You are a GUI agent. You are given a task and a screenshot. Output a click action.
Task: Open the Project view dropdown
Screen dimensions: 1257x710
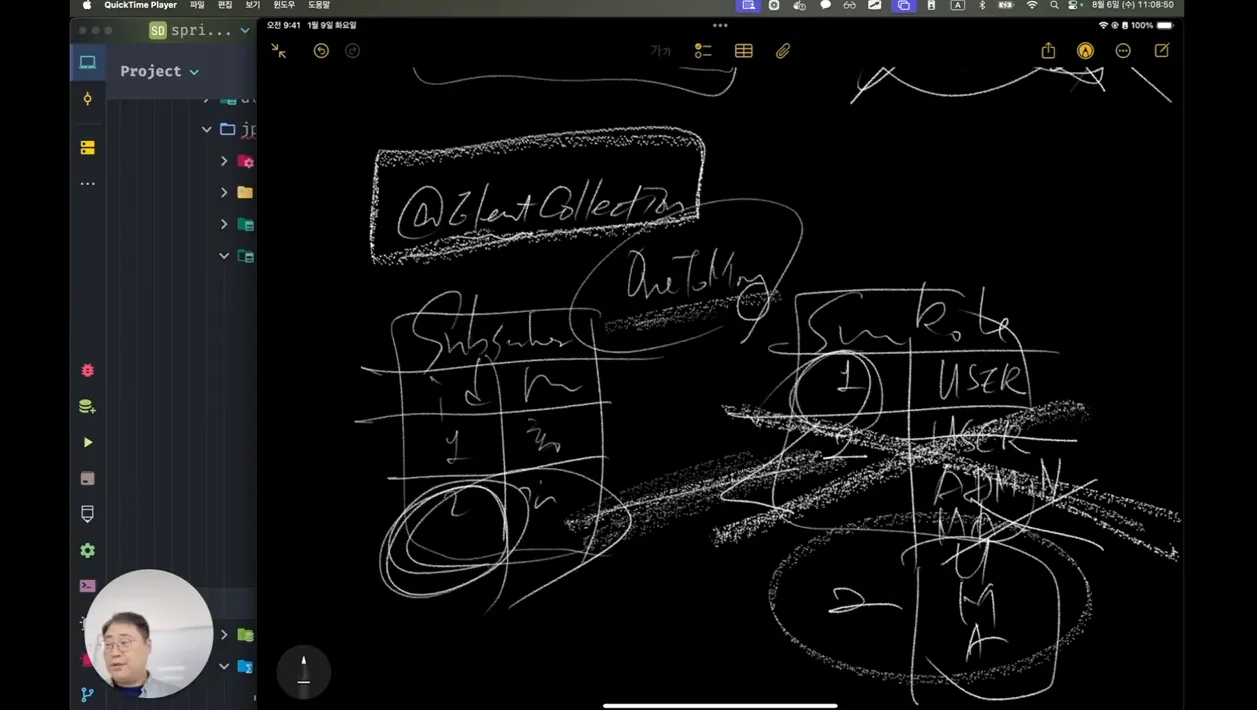pos(160,71)
